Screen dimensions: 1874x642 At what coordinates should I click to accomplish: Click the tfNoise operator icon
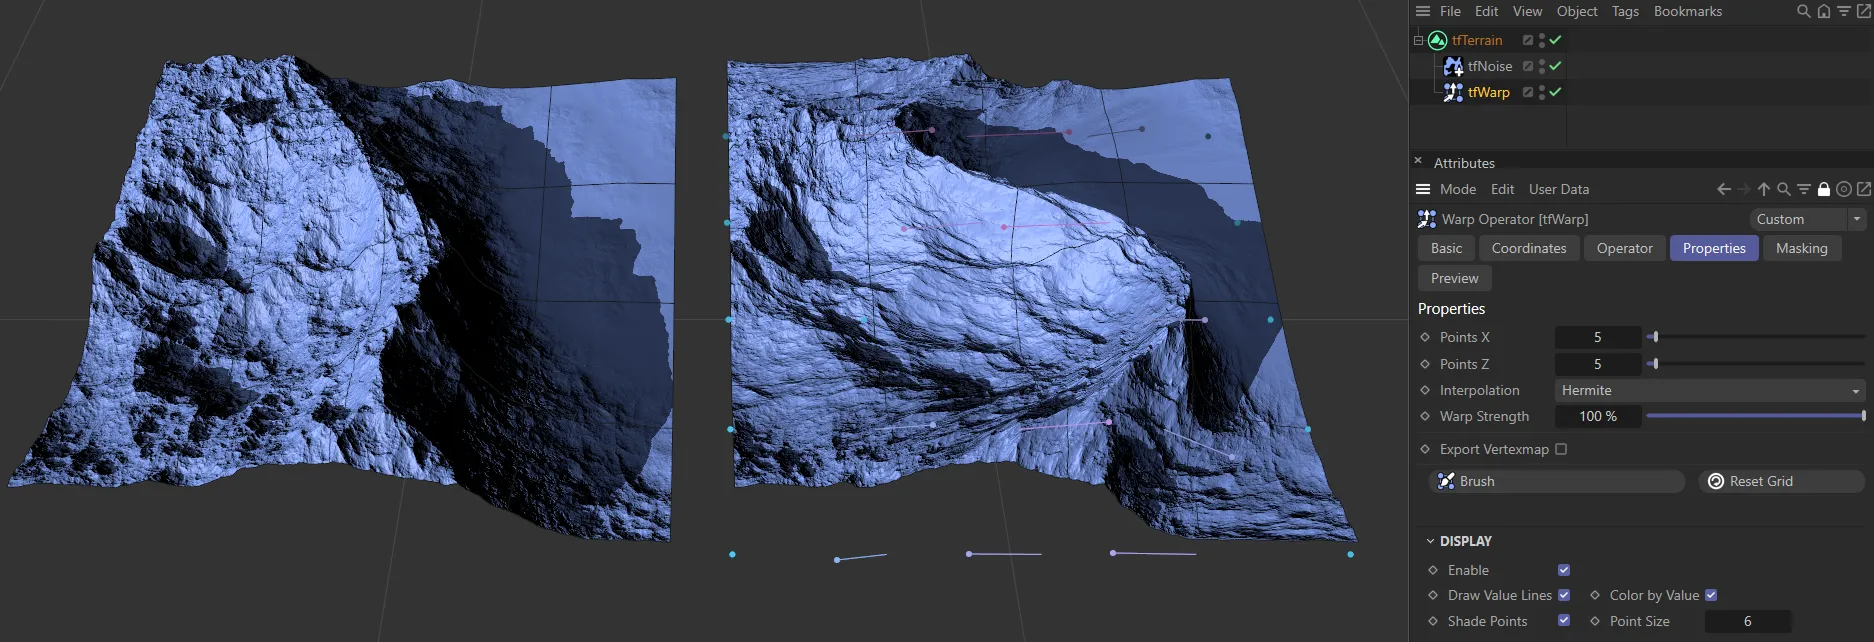click(1453, 66)
